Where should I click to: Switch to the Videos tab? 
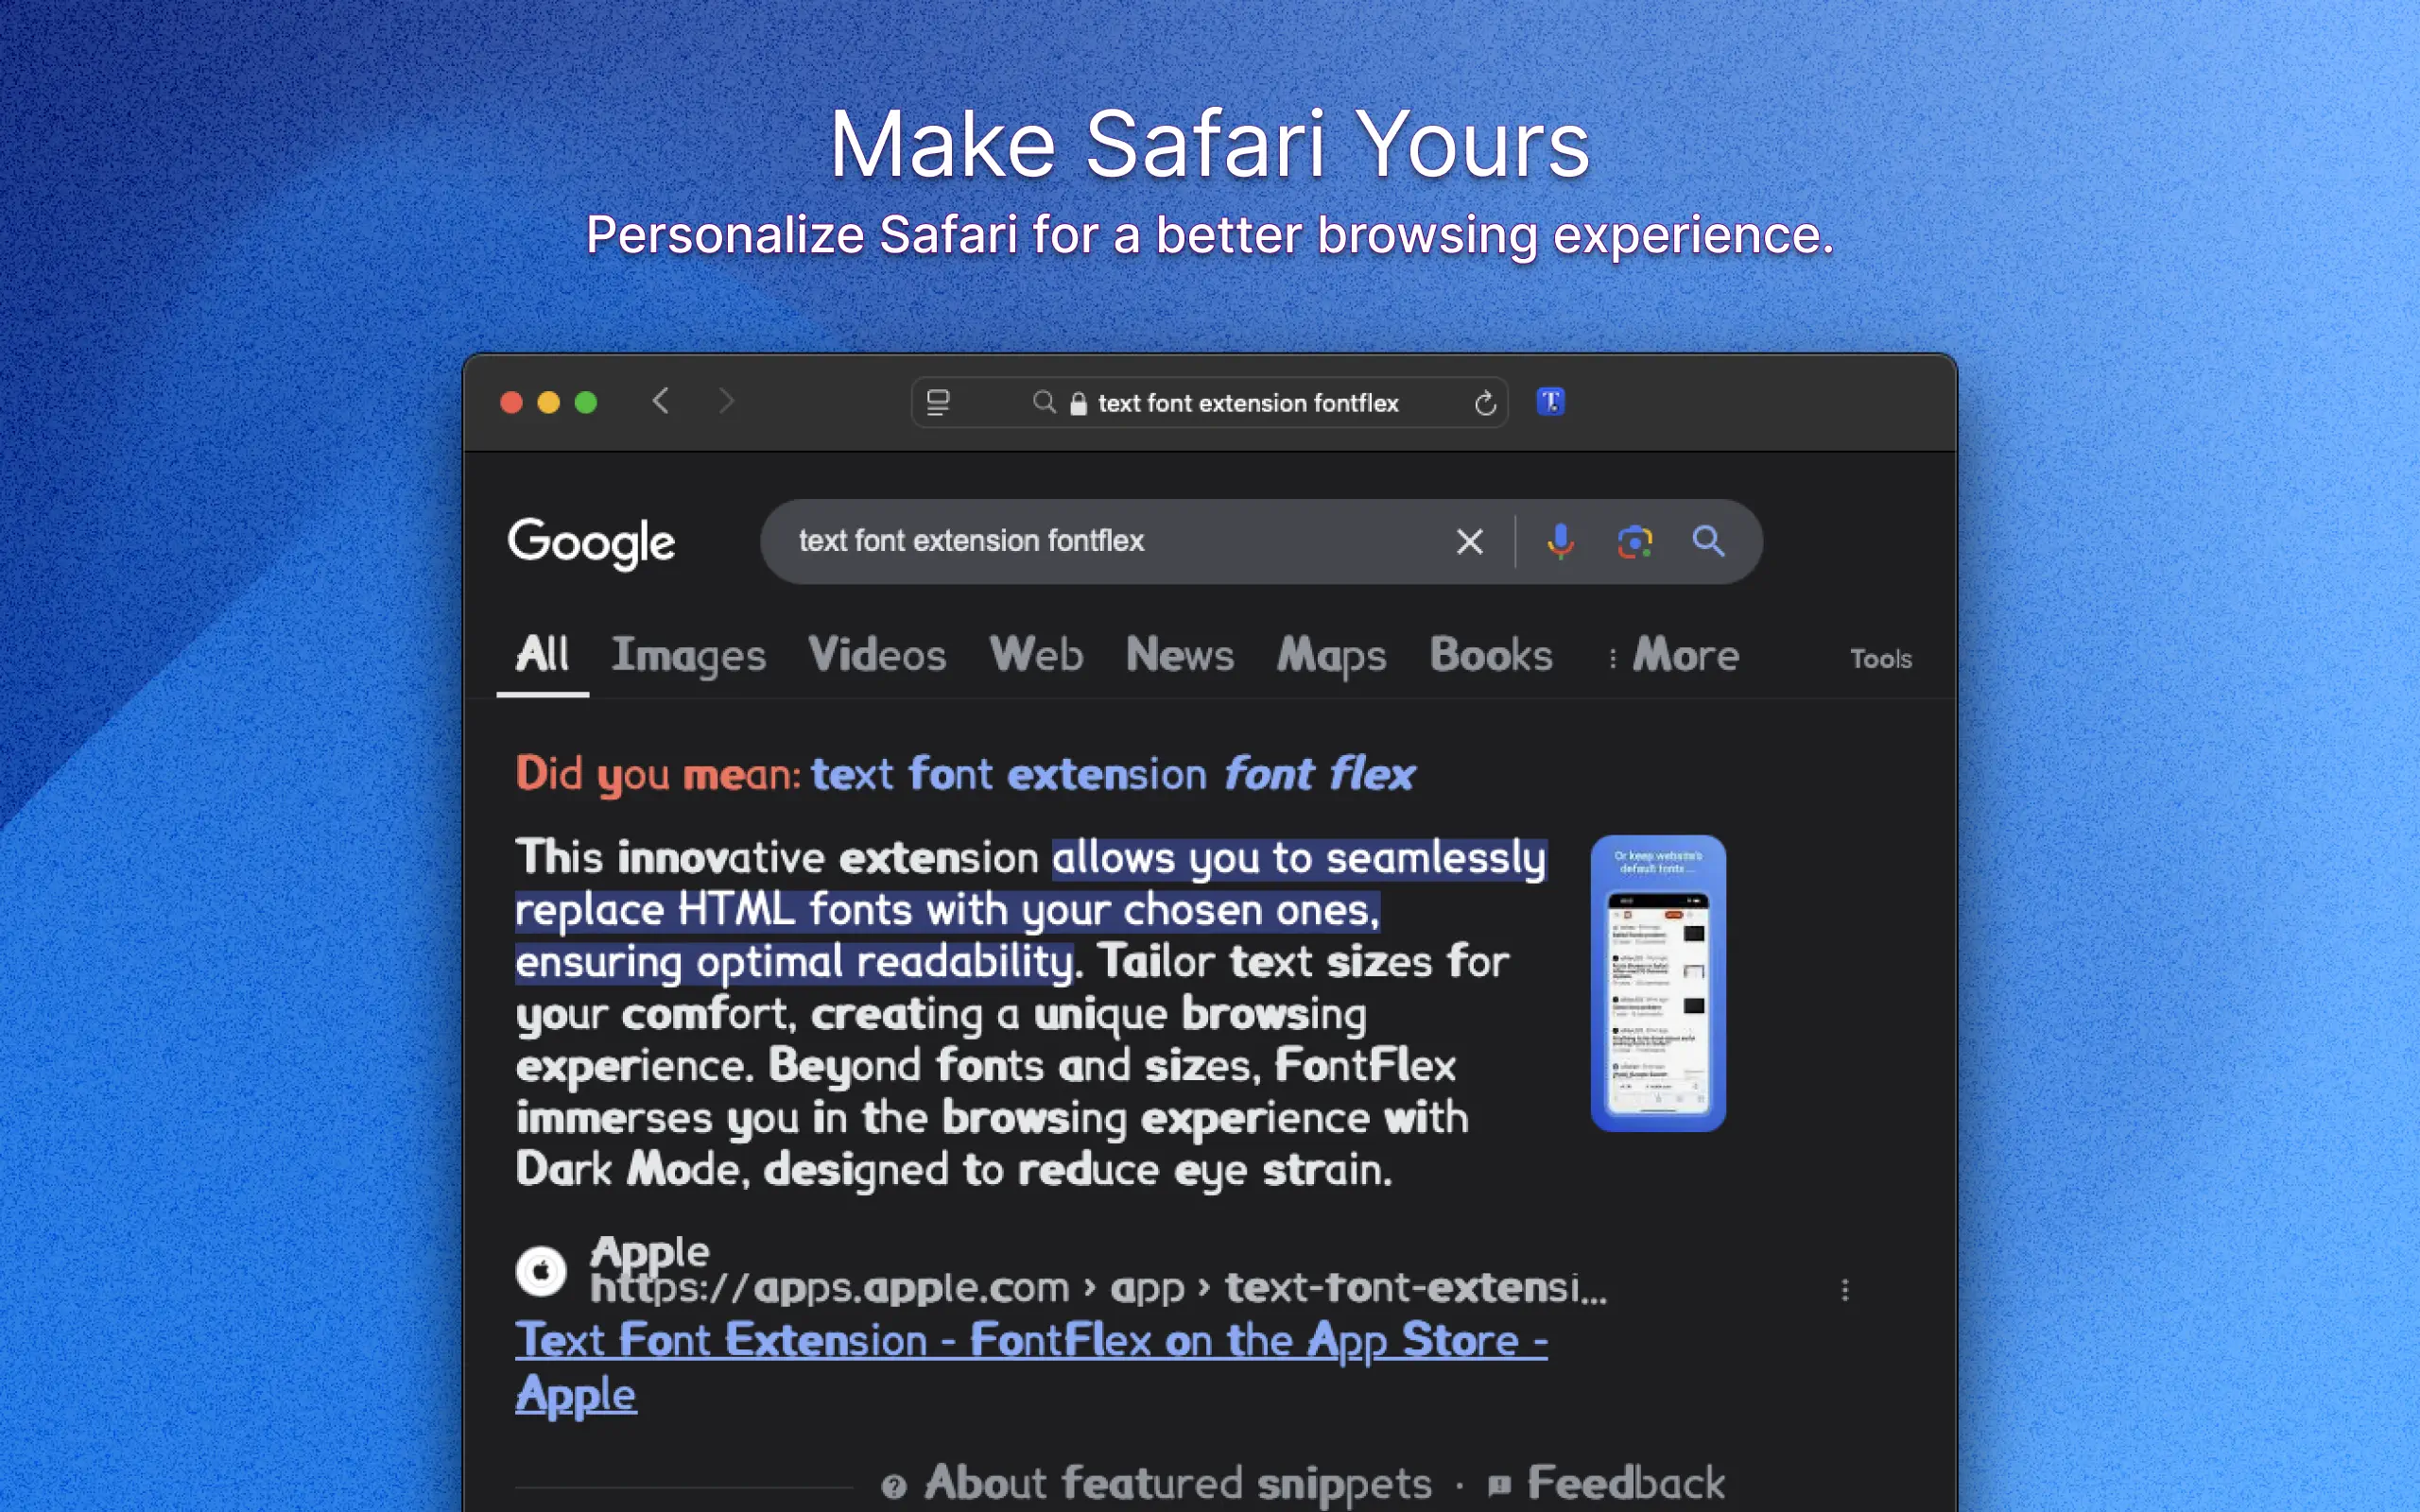click(876, 656)
